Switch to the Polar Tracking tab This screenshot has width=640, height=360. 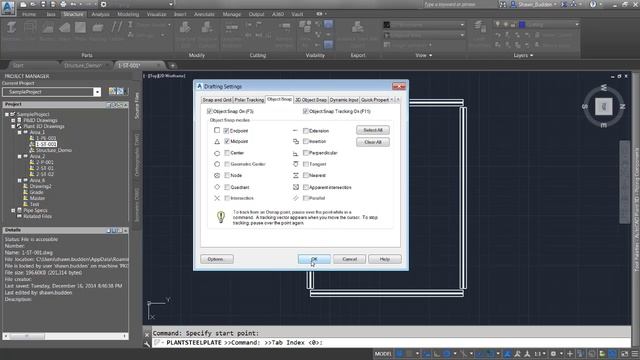tap(249, 100)
